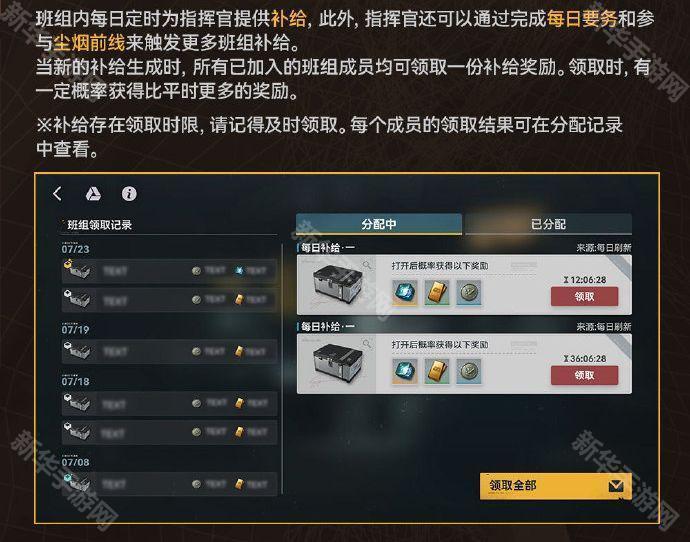Switch to the 已分配 tab

pos(548,224)
